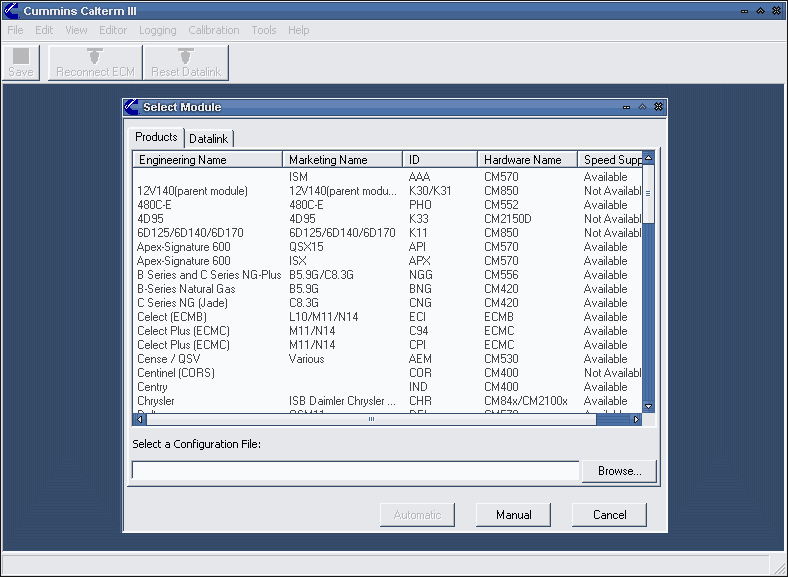This screenshot has width=788, height=577.
Task: Click the QSX15 marketing name cell
Action: tap(306, 247)
